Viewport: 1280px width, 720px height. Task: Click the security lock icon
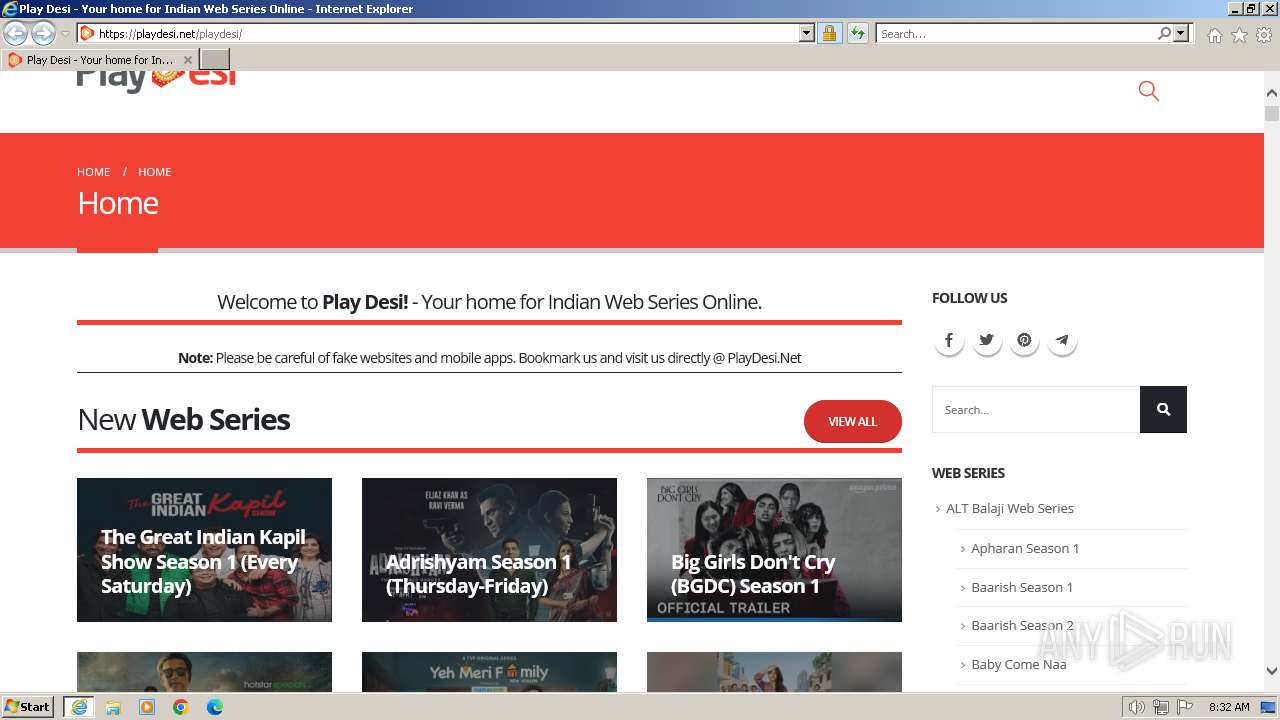pos(829,33)
